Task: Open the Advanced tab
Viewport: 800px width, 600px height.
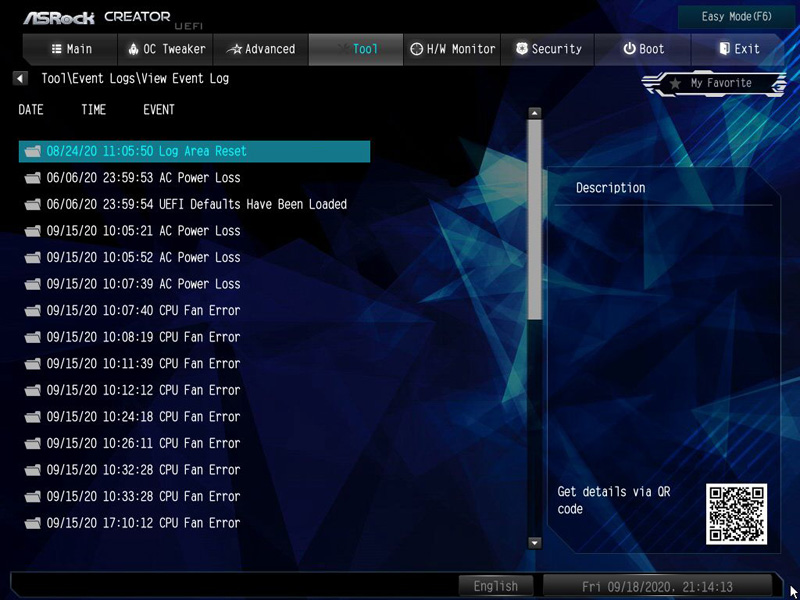Action: coord(261,49)
